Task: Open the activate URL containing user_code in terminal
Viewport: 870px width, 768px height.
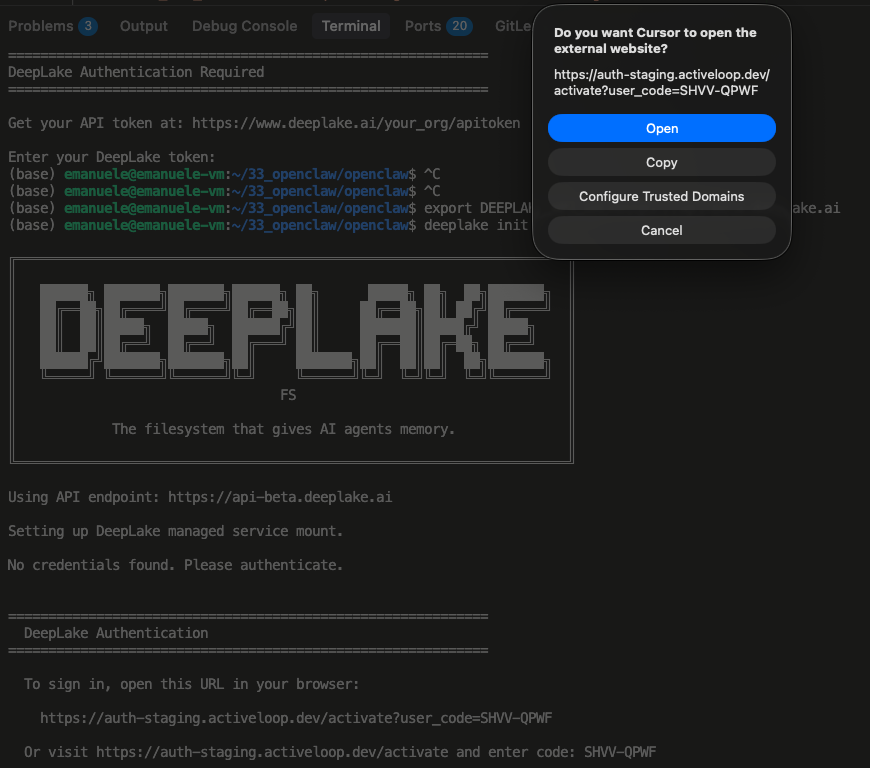Action: tap(296, 718)
